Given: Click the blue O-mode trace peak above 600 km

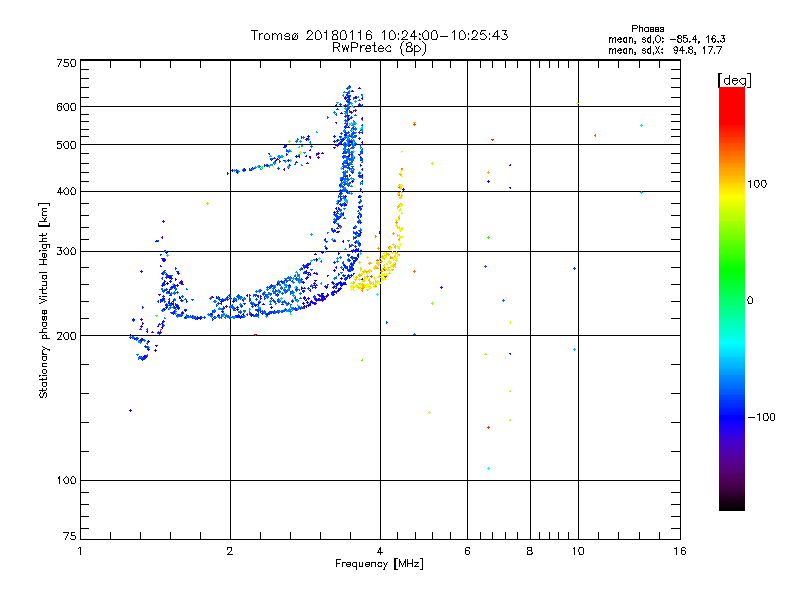Looking at the screenshot, I should [x=349, y=96].
